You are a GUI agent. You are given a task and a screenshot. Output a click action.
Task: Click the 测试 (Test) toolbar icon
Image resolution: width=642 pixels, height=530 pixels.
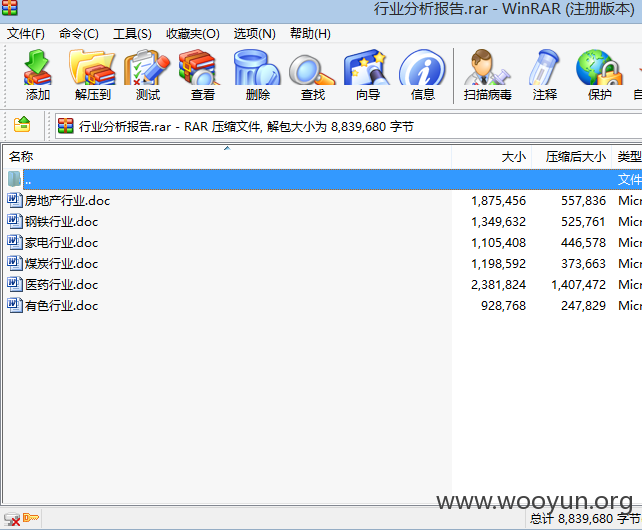(147, 67)
